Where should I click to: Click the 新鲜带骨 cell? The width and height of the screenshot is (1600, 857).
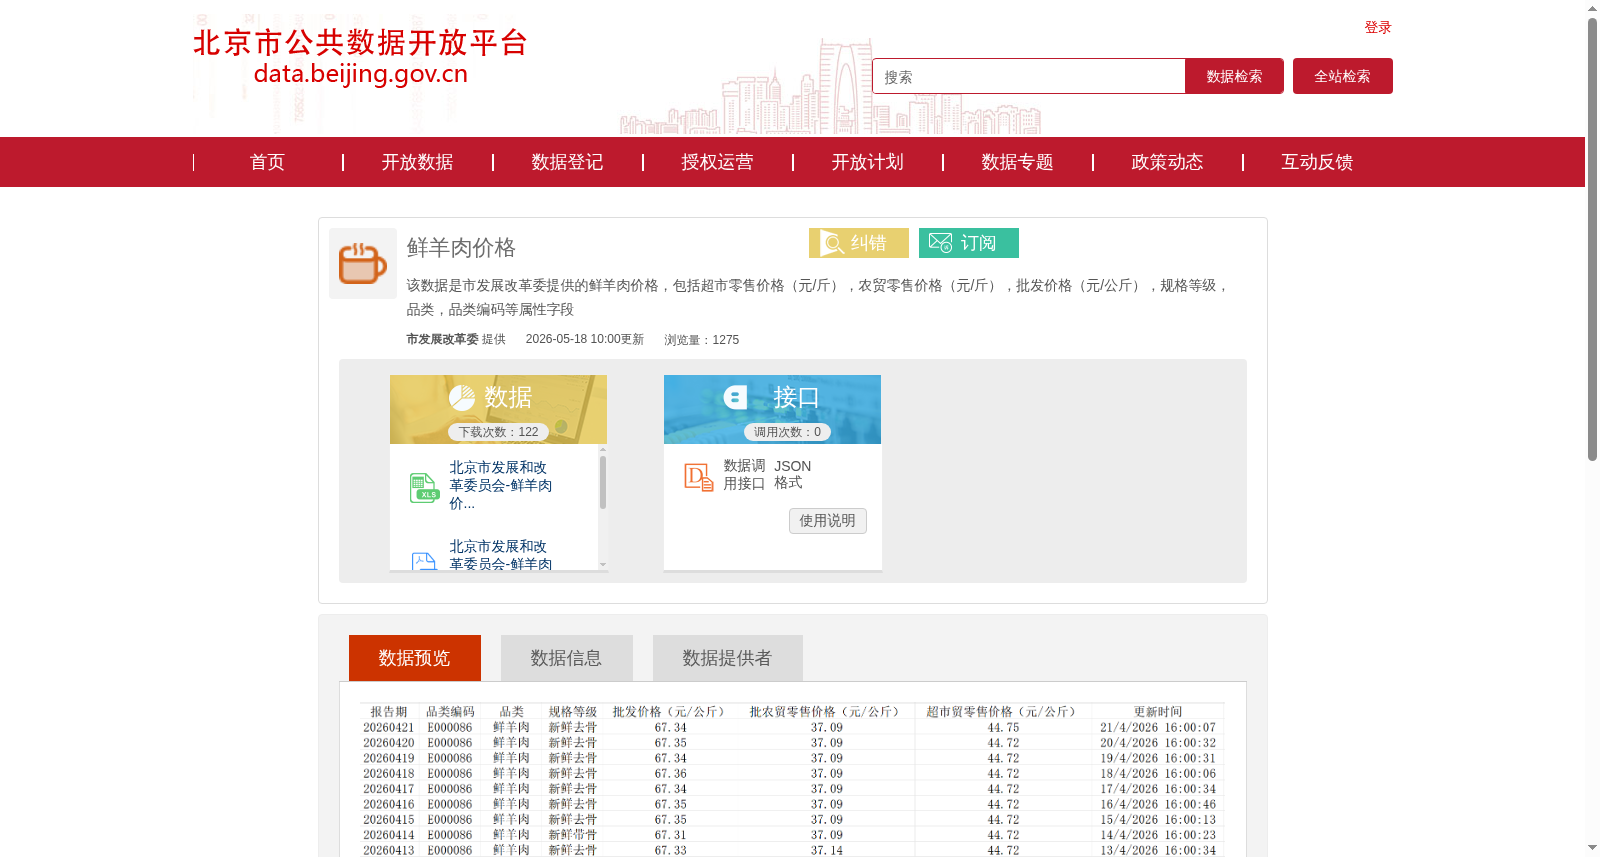click(x=573, y=835)
